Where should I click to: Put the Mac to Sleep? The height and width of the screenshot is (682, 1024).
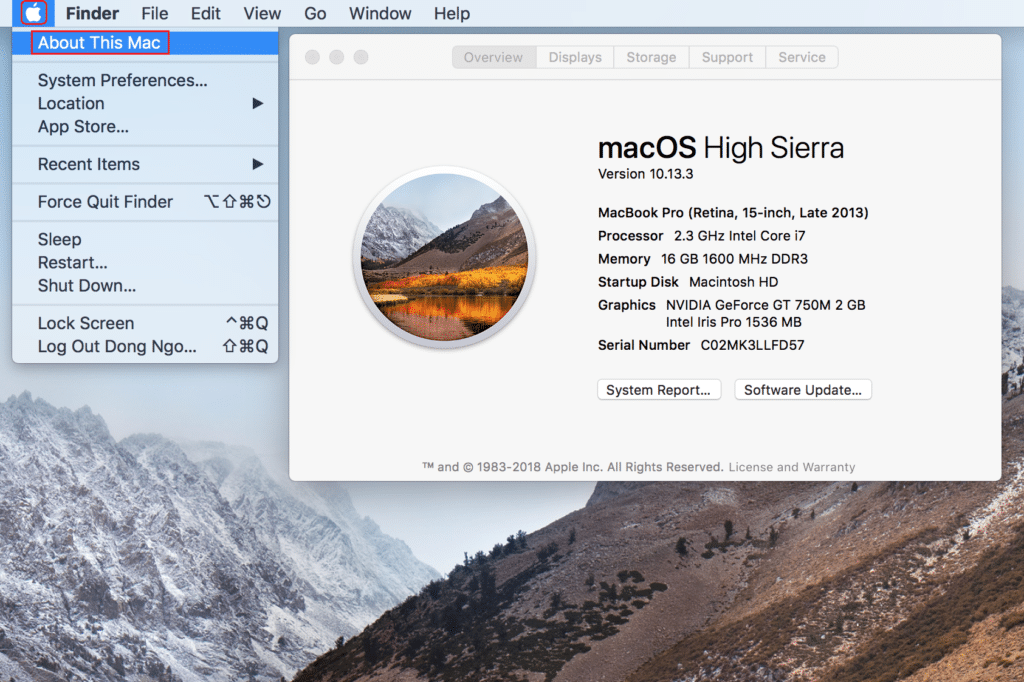[x=145, y=240]
